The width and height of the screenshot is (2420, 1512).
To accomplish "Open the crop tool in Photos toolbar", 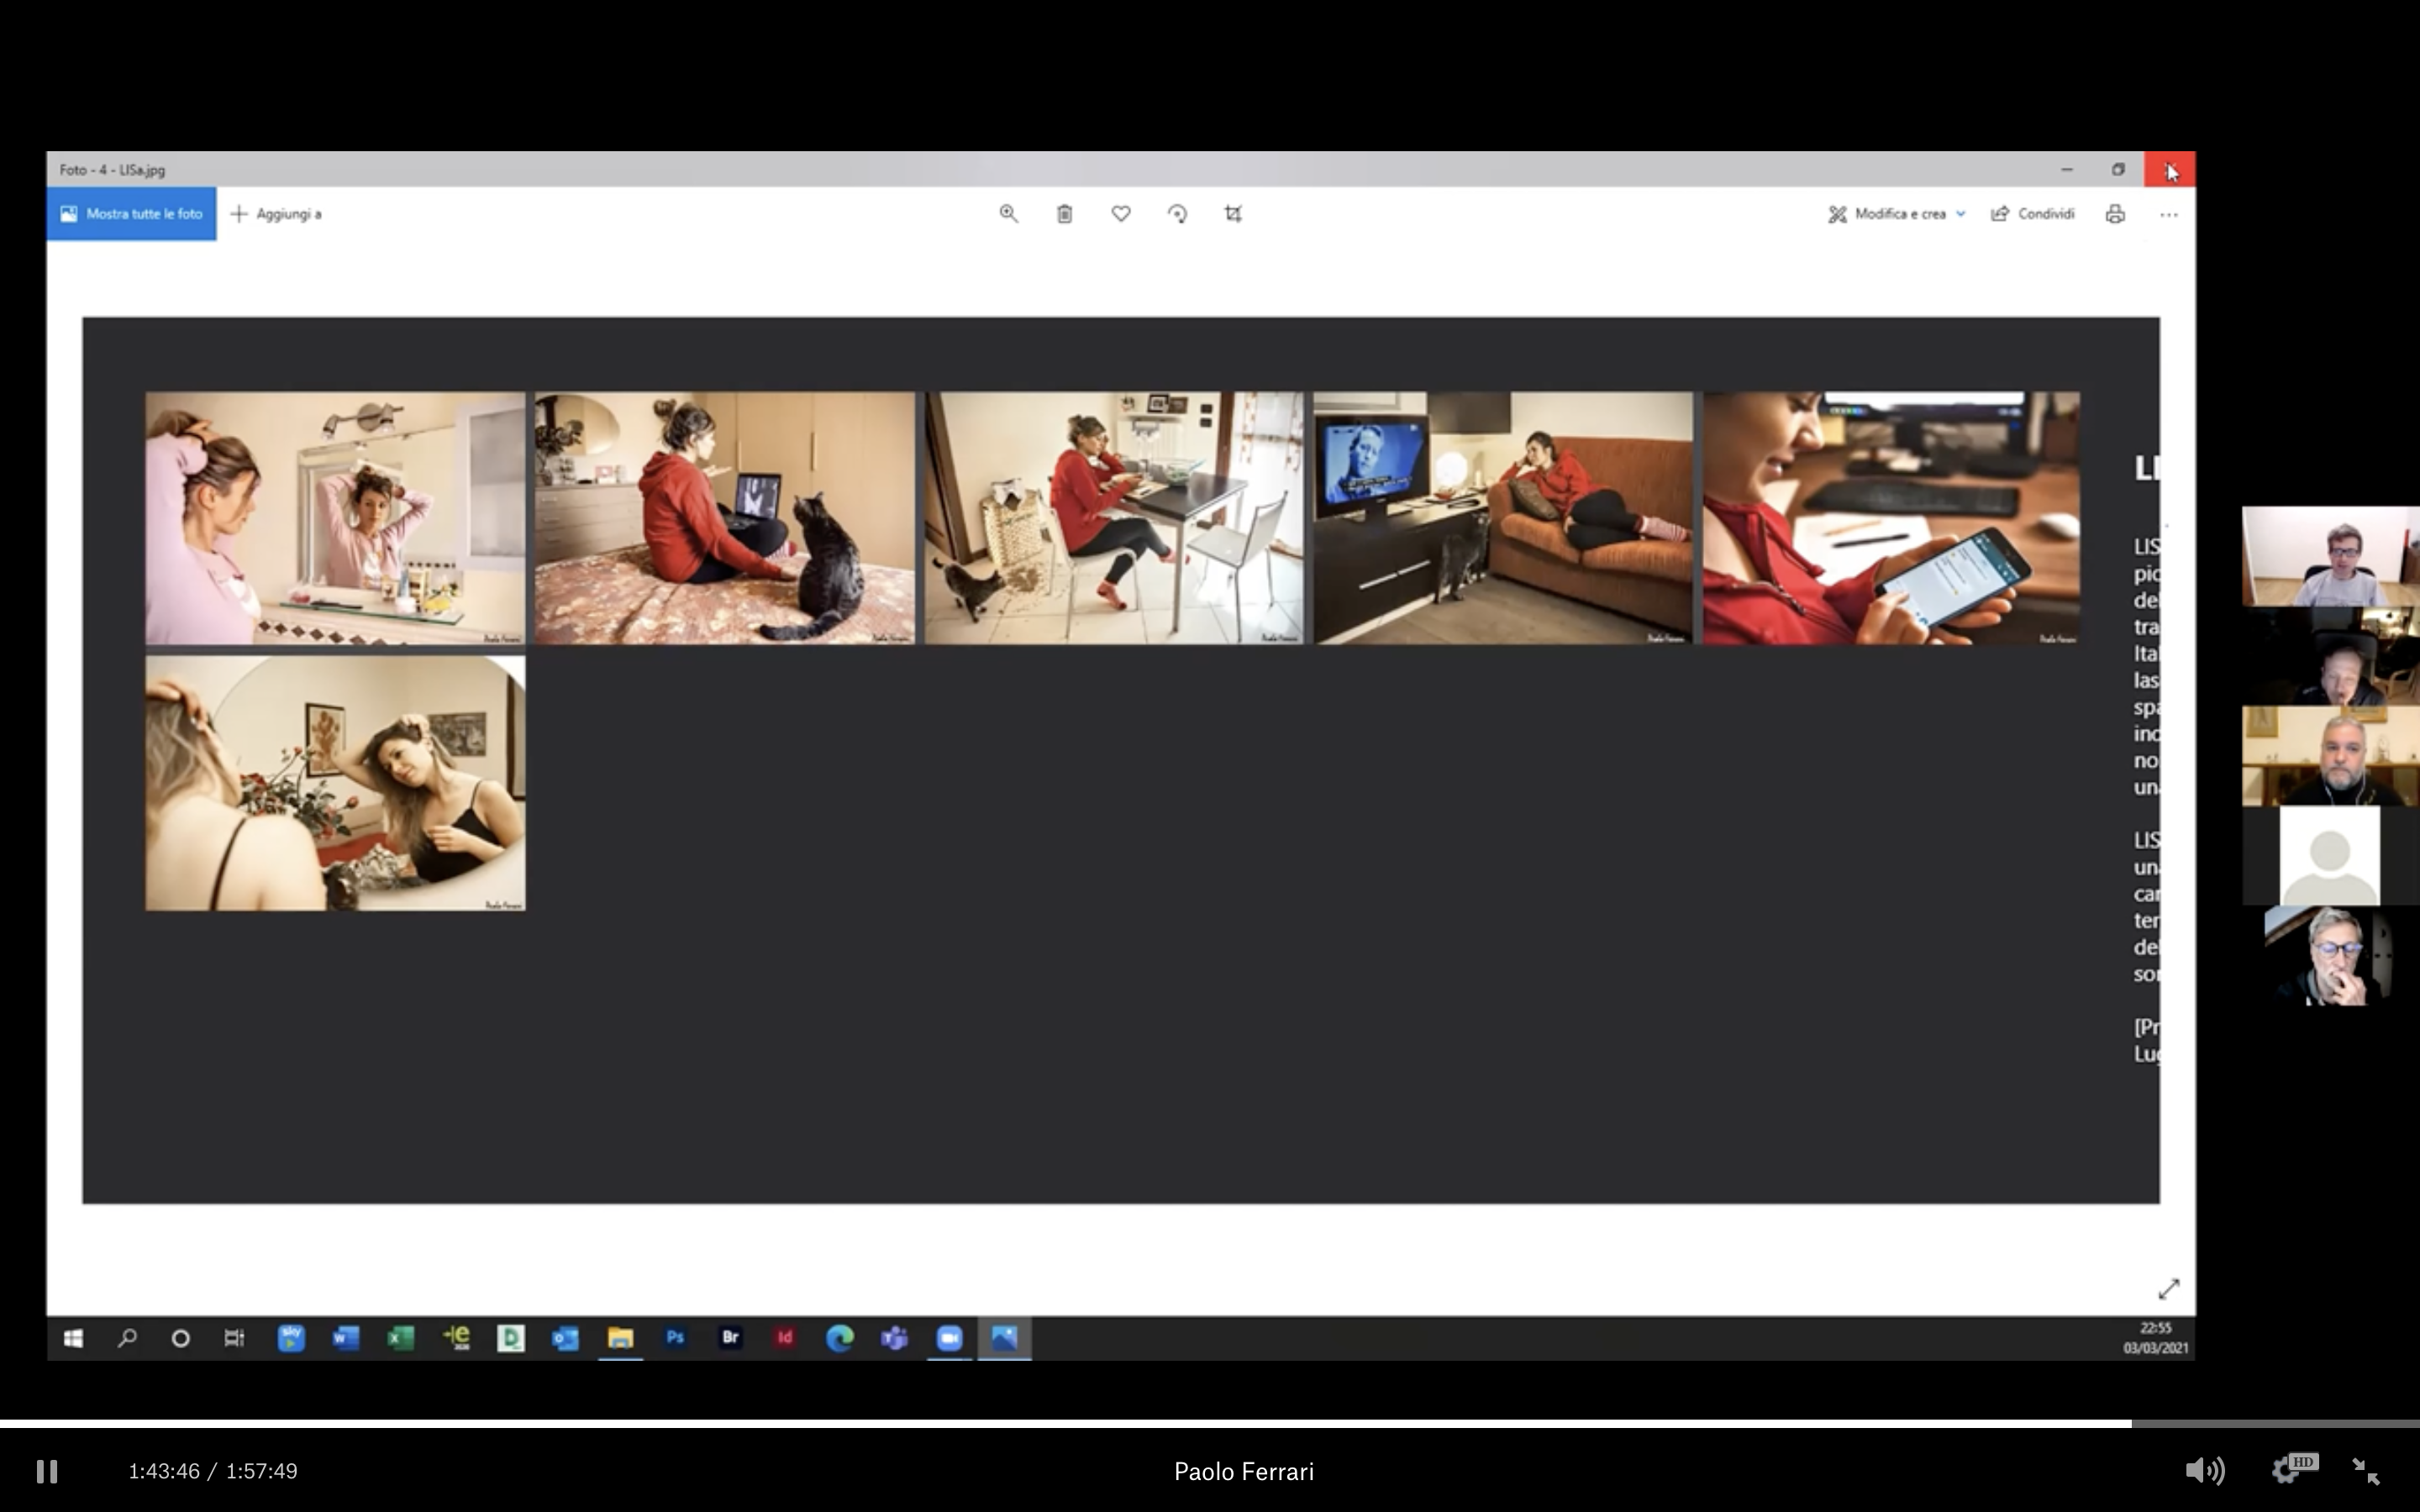I will 1233,214.
